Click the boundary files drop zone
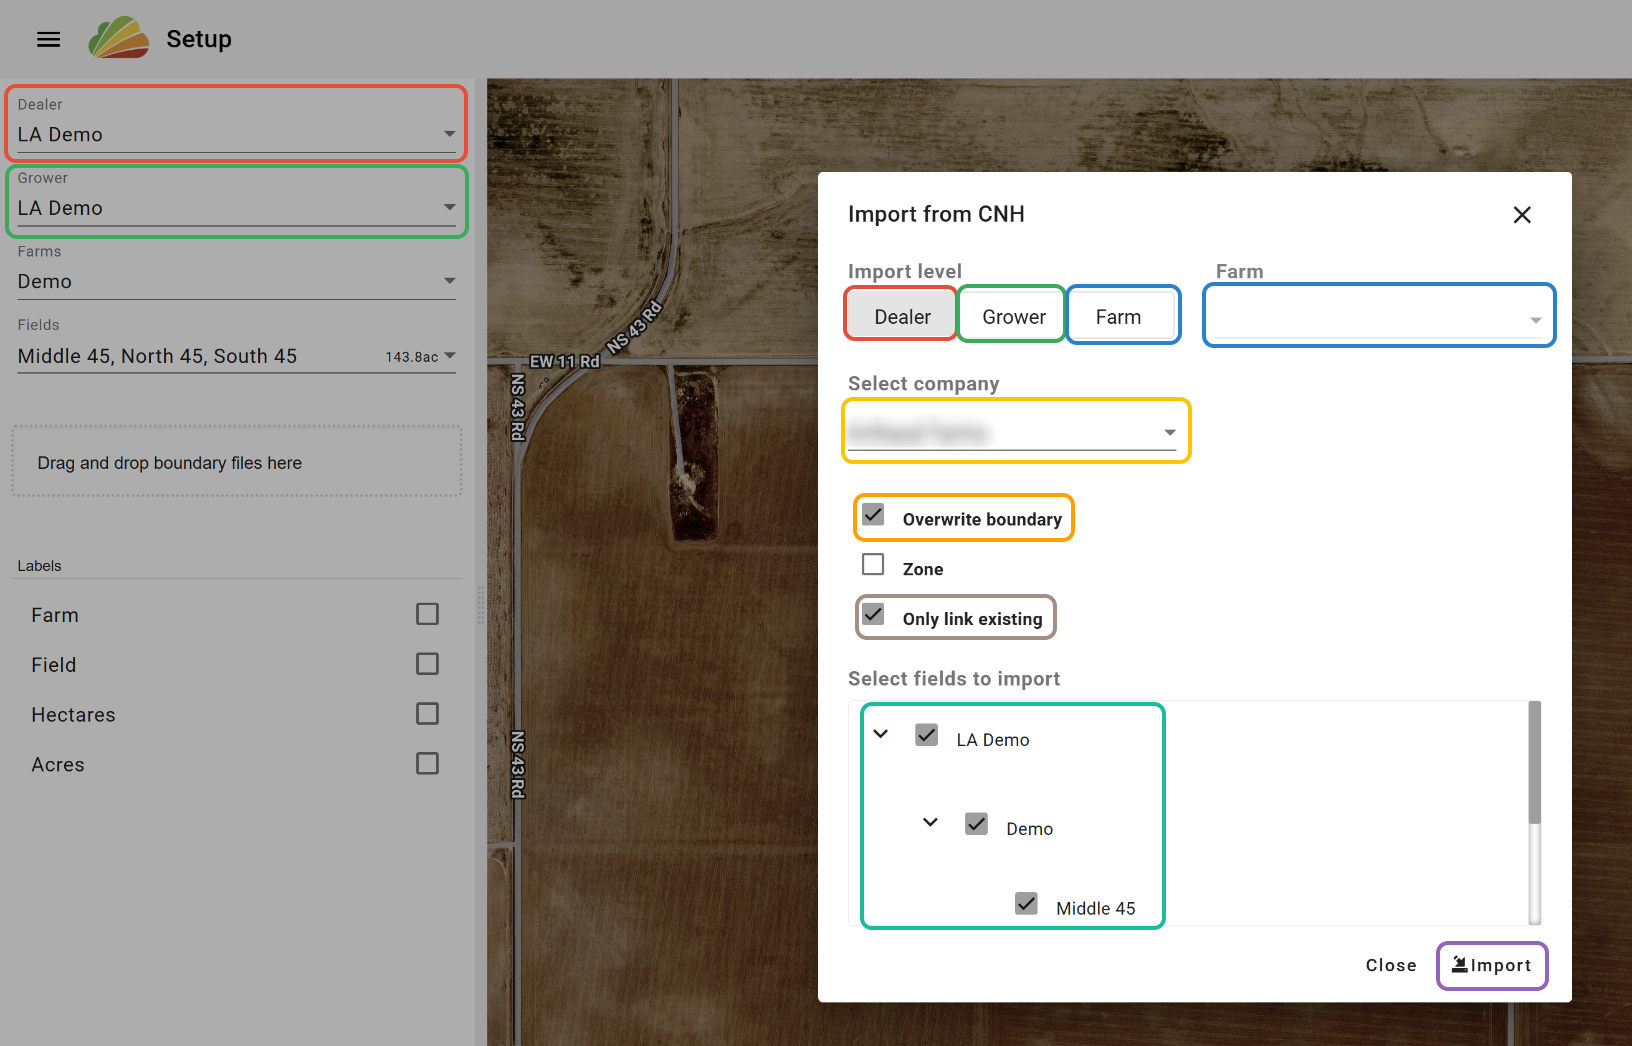The width and height of the screenshot is (1632, 1046). coord(236,462)
